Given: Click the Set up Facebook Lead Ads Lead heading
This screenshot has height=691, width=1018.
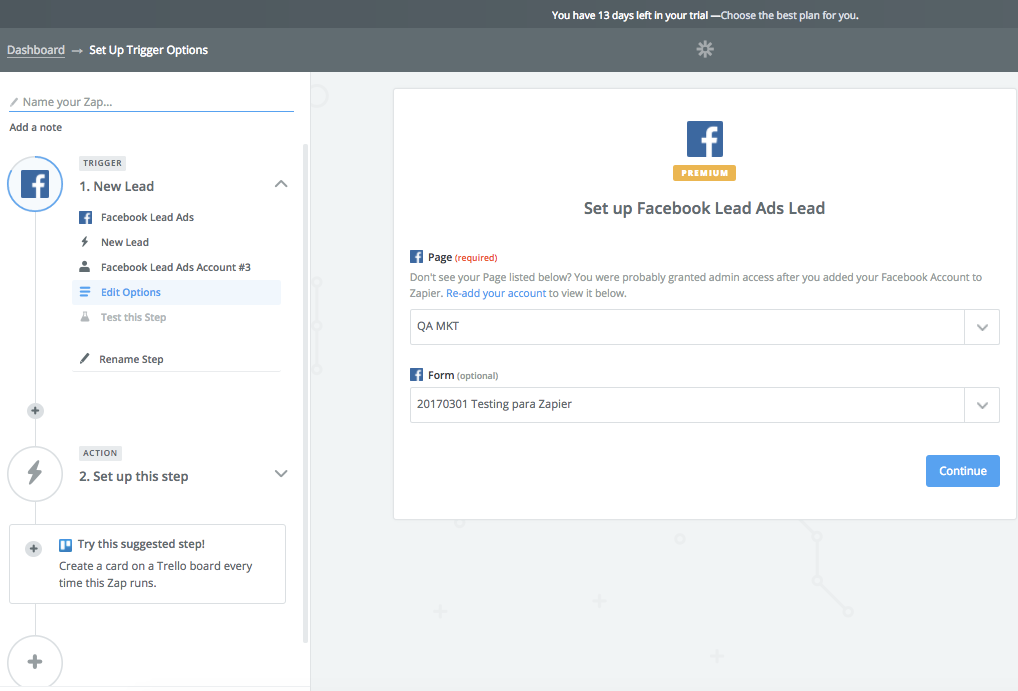Looking at the screenshot, I should pyautogui.click(x=704, y=208).
